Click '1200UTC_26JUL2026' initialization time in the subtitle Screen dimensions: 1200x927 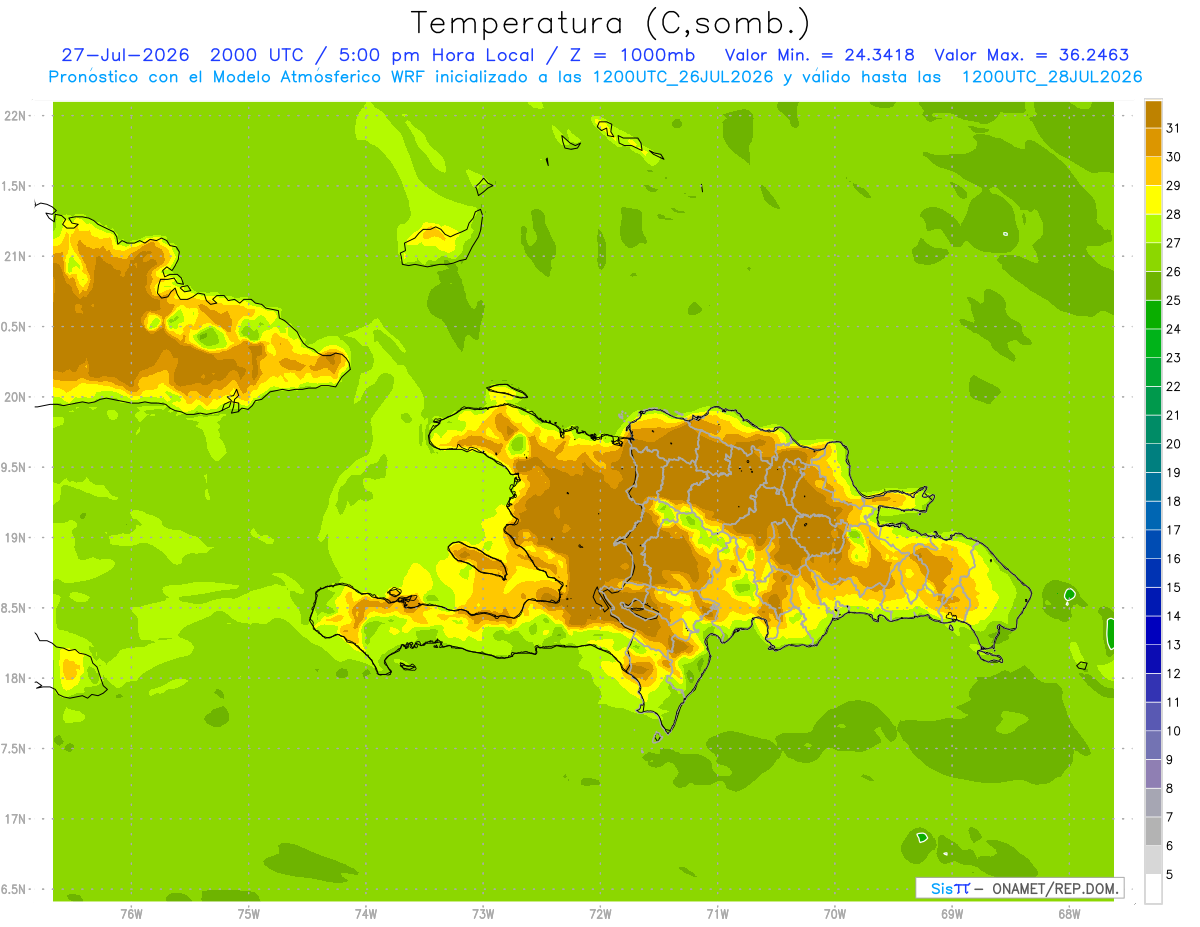coord(683,77)
